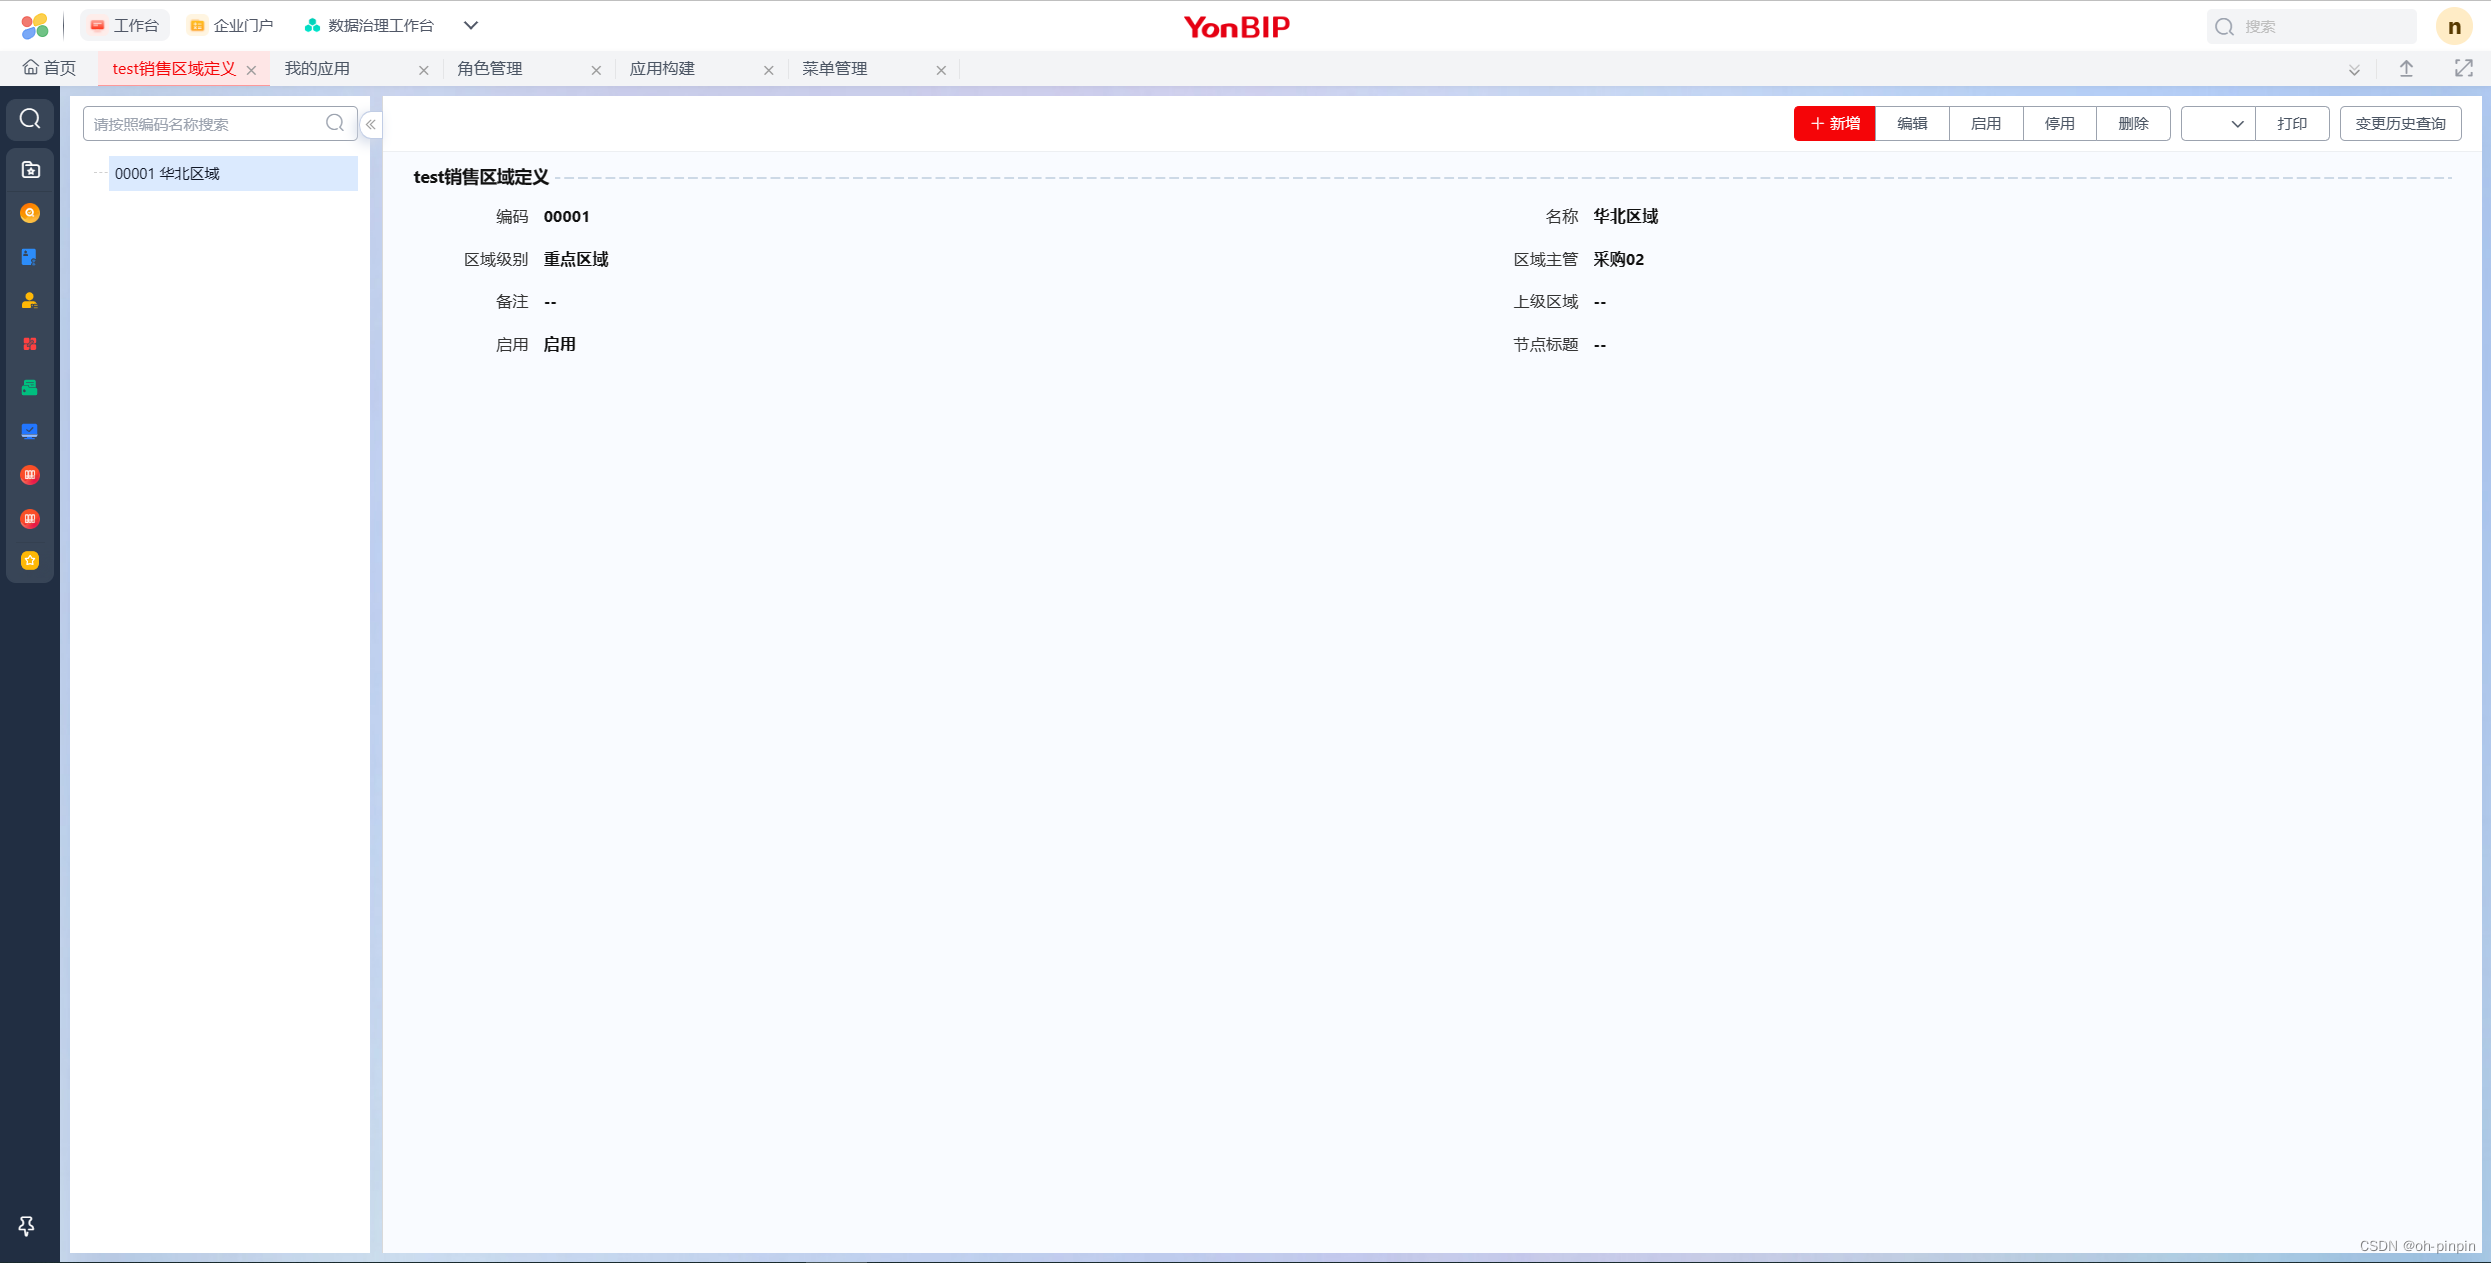Viewport: 2491px width, 1263px height.
Task: Expand the tab overflow chevron at top right
Action: (x=2353, y=69)
